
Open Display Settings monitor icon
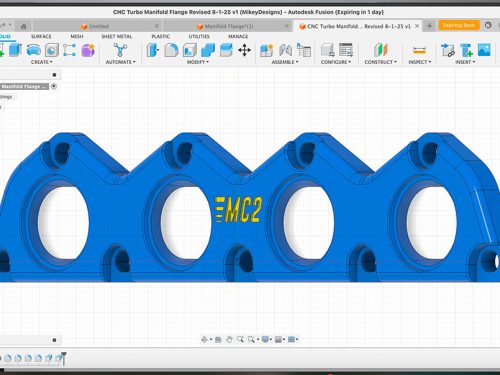tap(265, 339)
